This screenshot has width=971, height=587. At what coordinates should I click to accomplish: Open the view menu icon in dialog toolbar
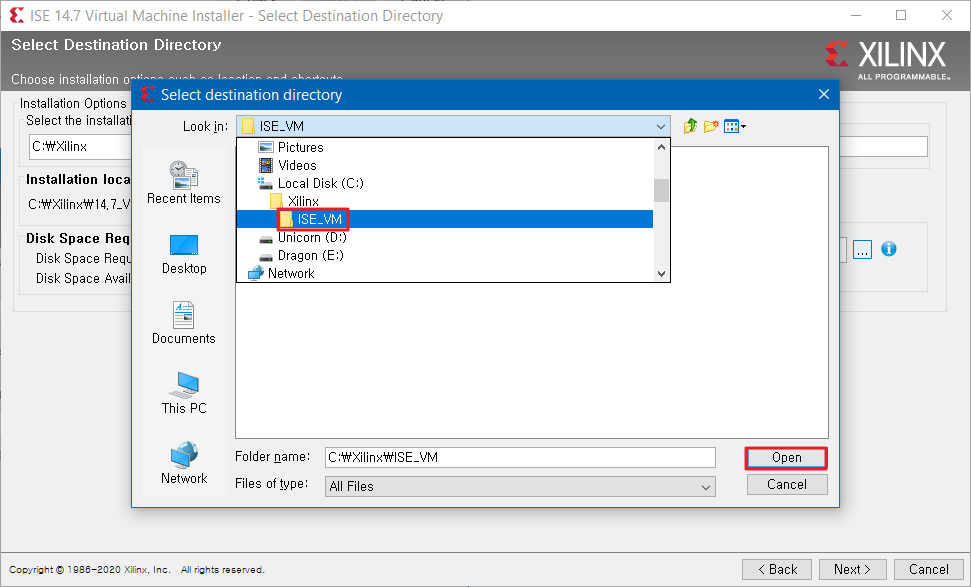(734, 126)
